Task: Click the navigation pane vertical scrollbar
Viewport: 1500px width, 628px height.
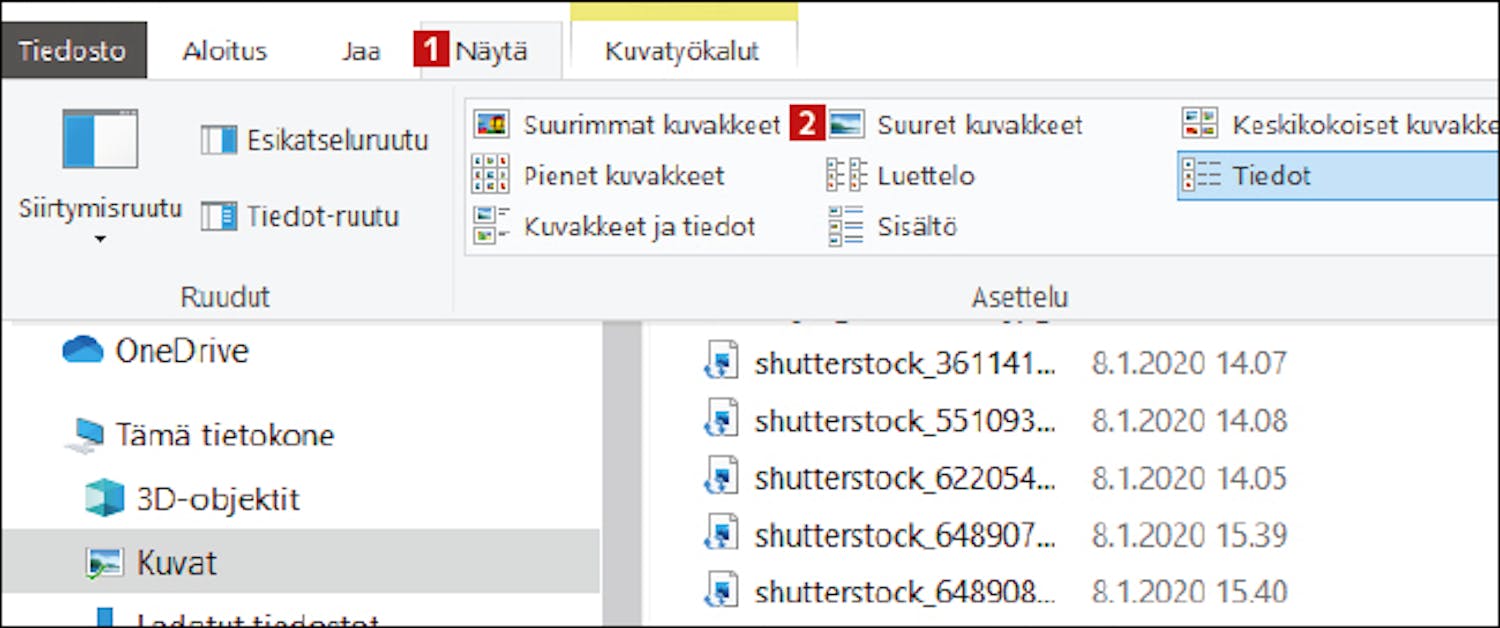Action: point(622,475)
